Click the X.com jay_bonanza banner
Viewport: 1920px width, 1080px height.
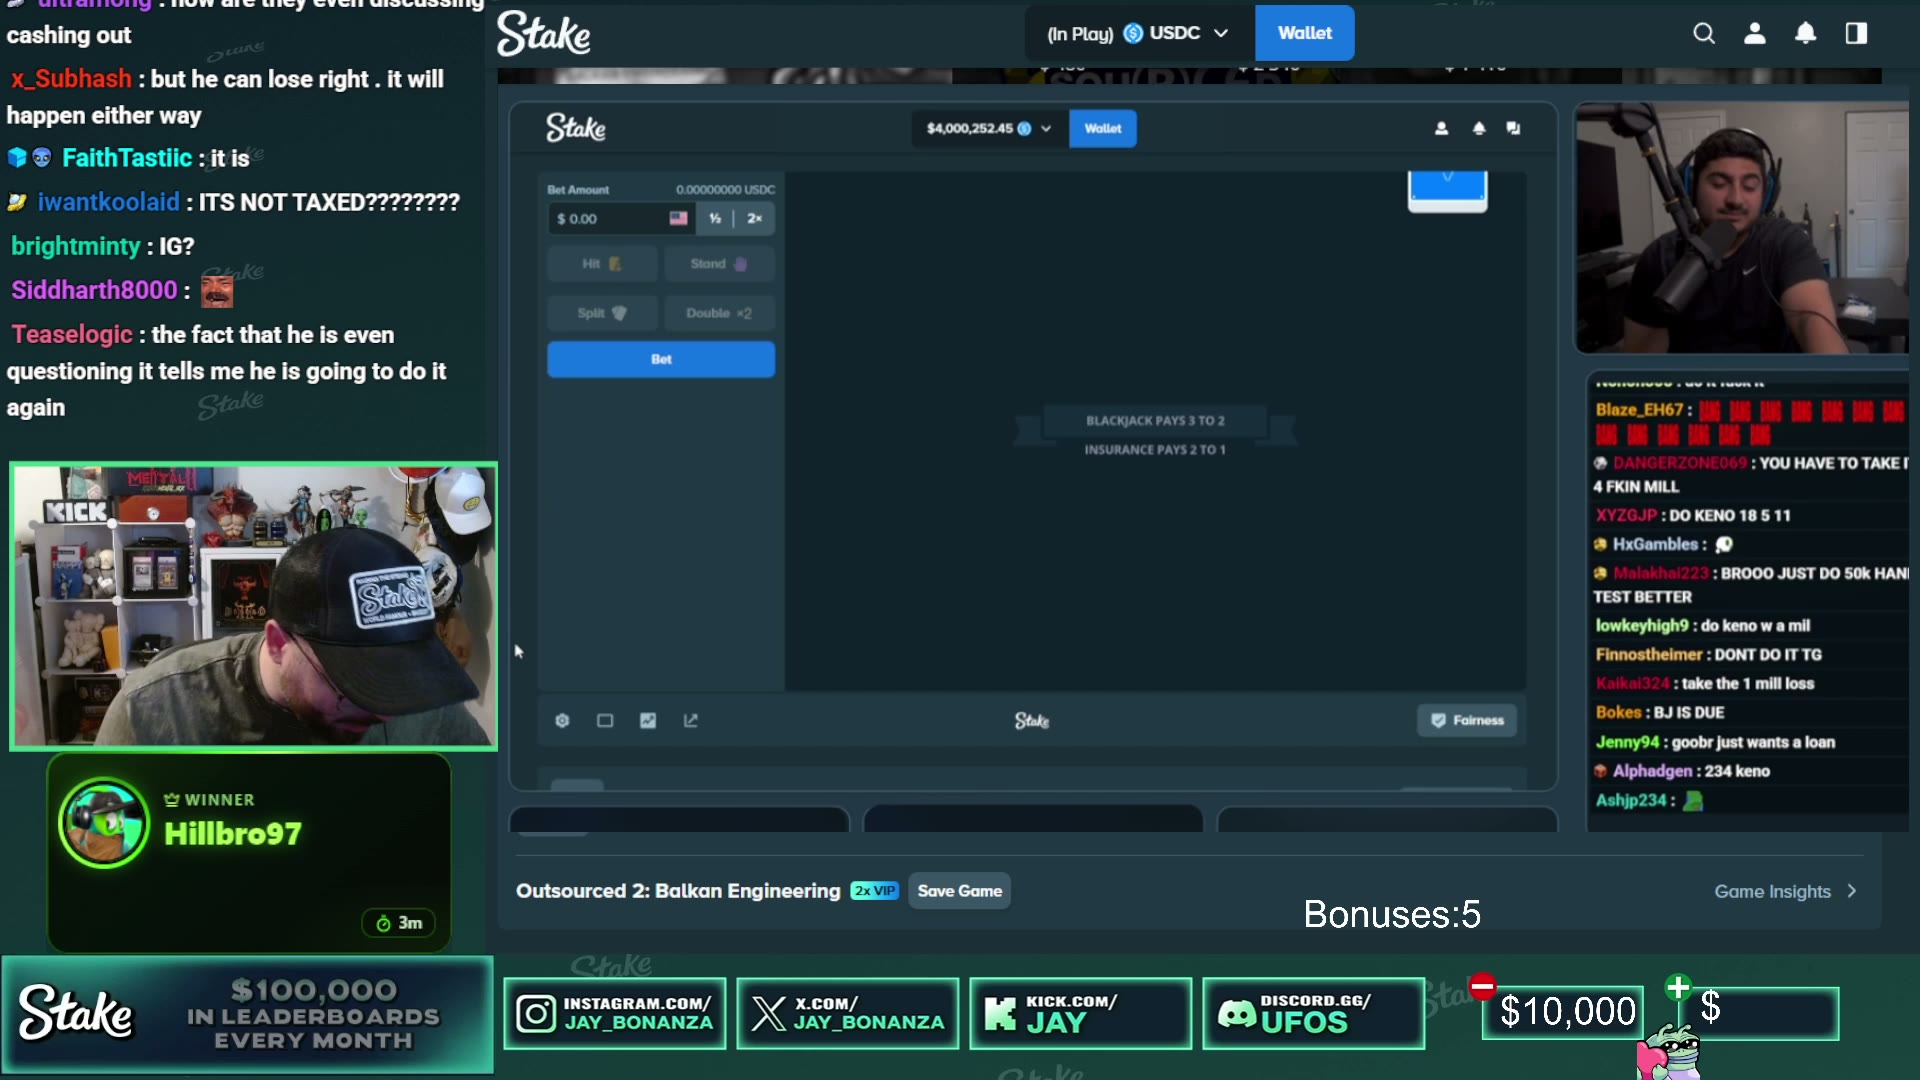click(x=848, y=1013)
